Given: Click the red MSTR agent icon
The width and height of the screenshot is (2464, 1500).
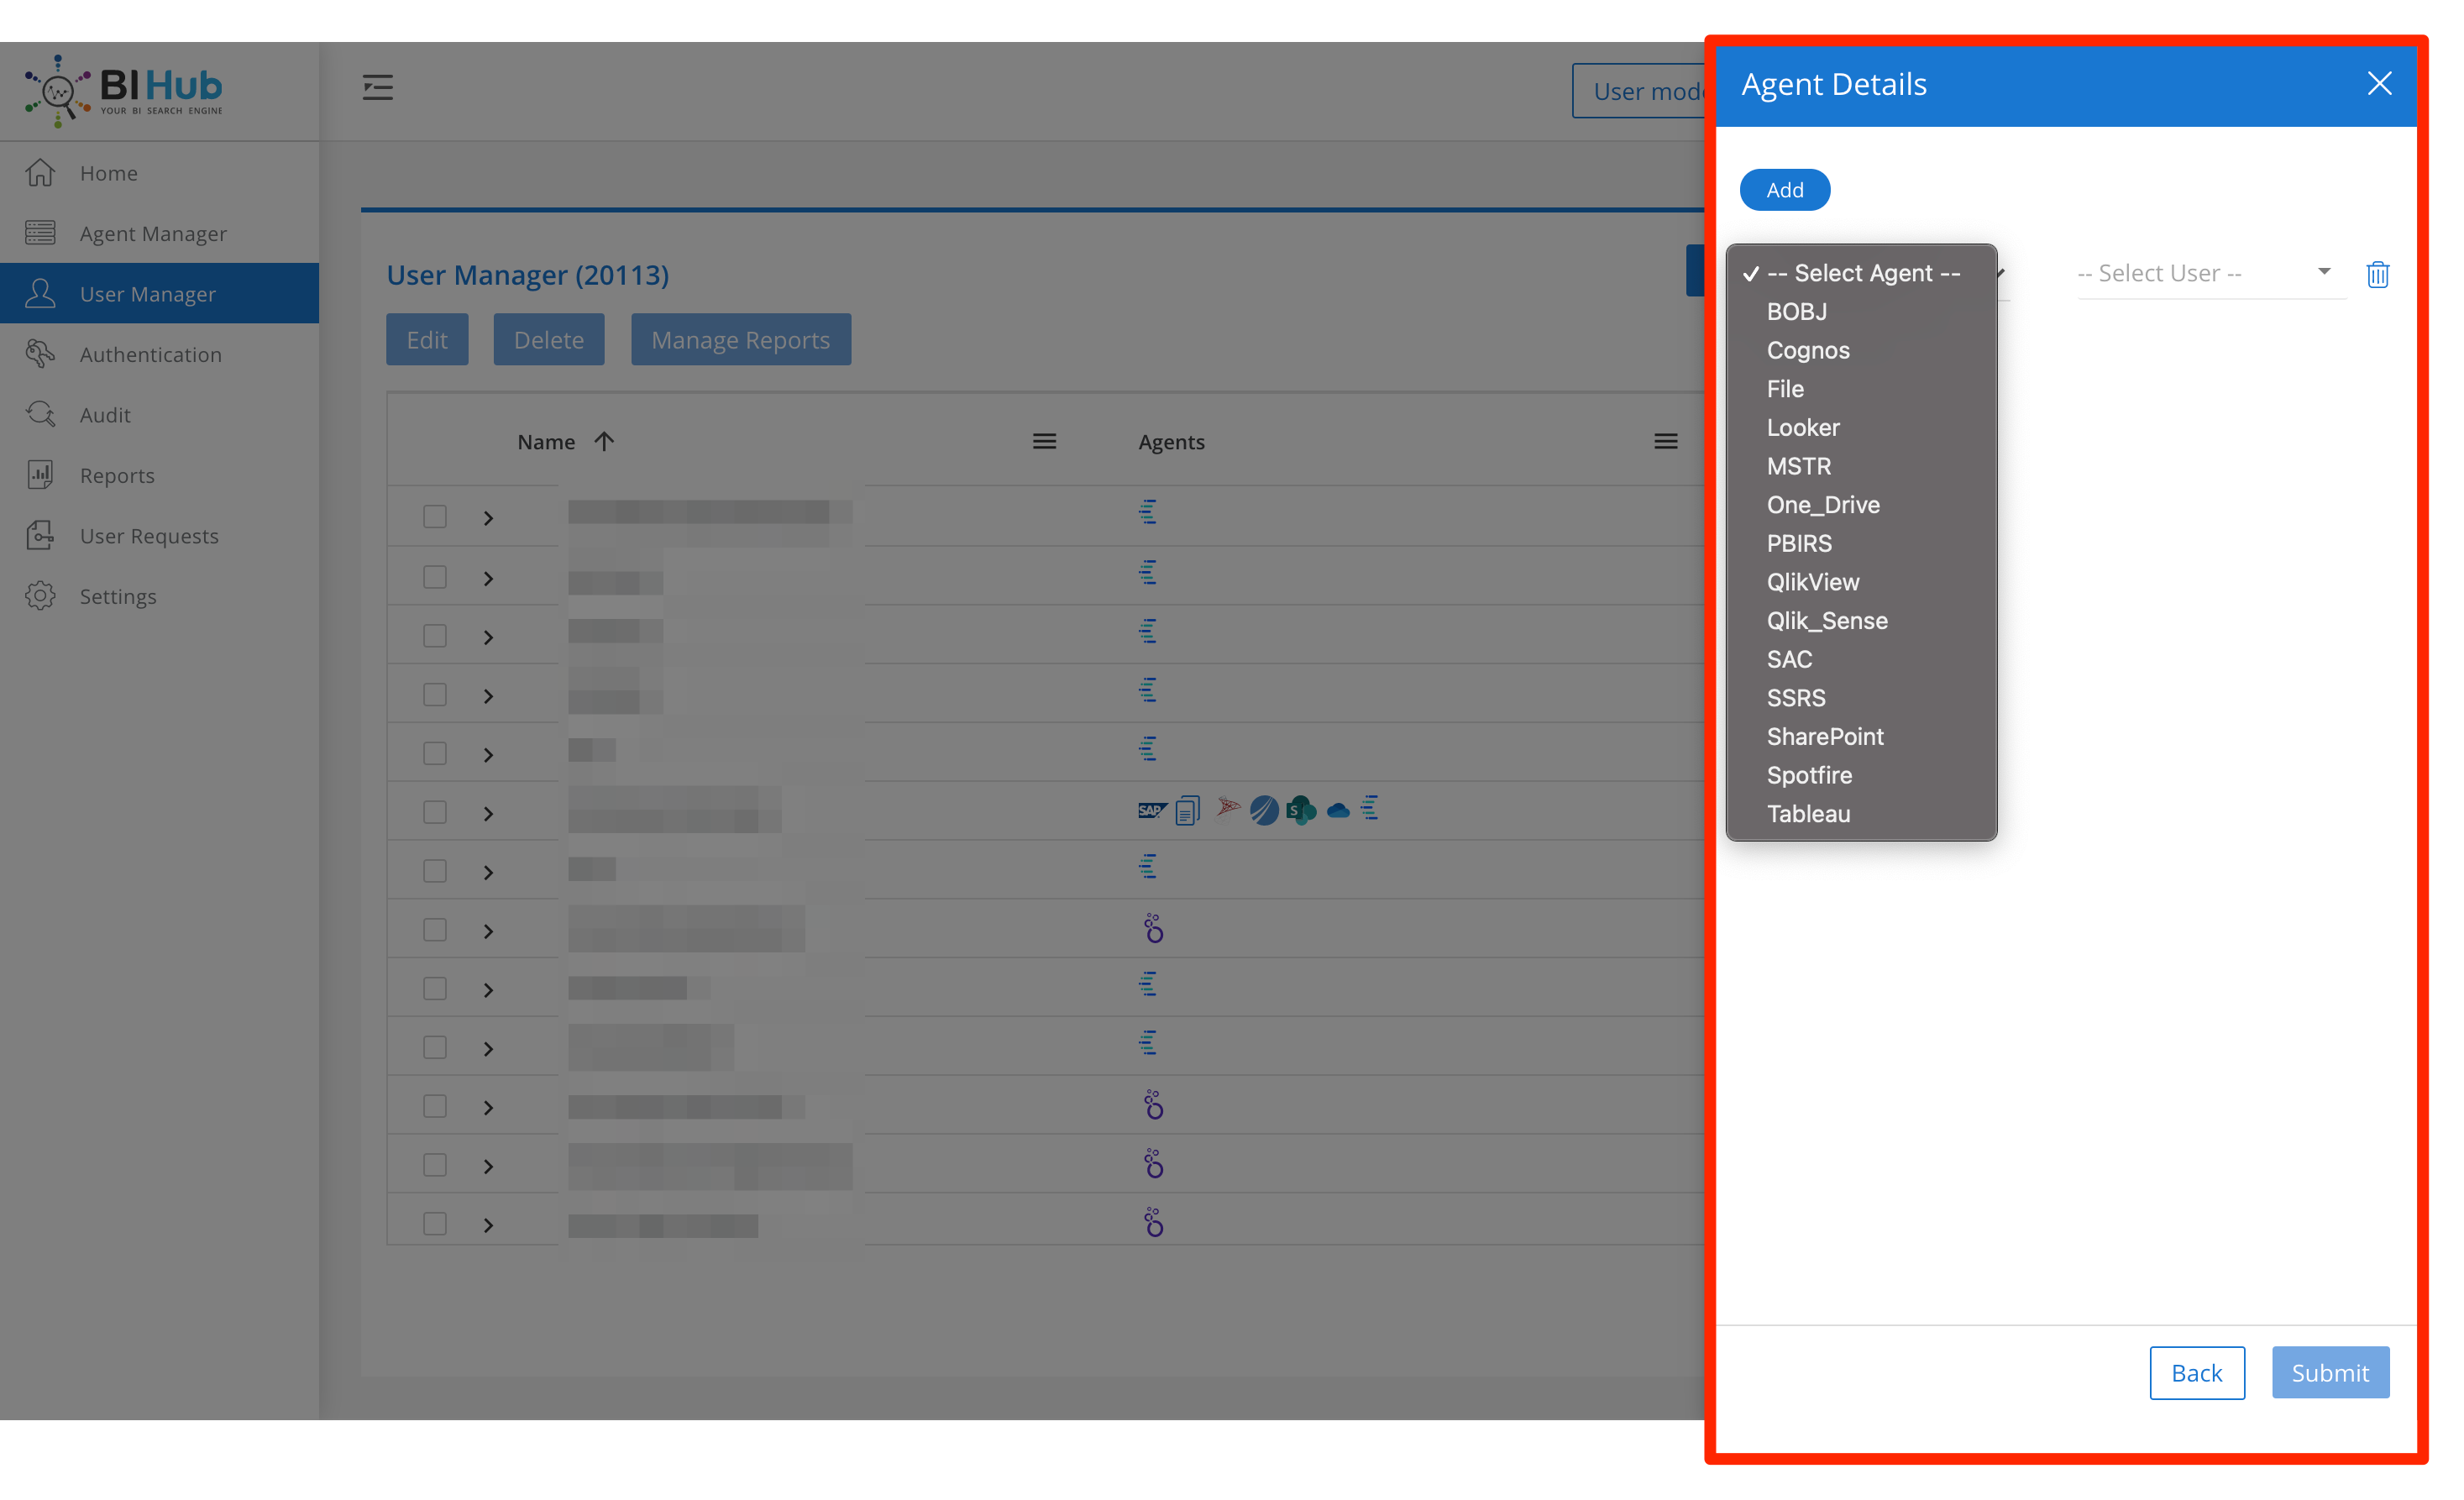Looking at the screenshot, I should [1228, 807].
